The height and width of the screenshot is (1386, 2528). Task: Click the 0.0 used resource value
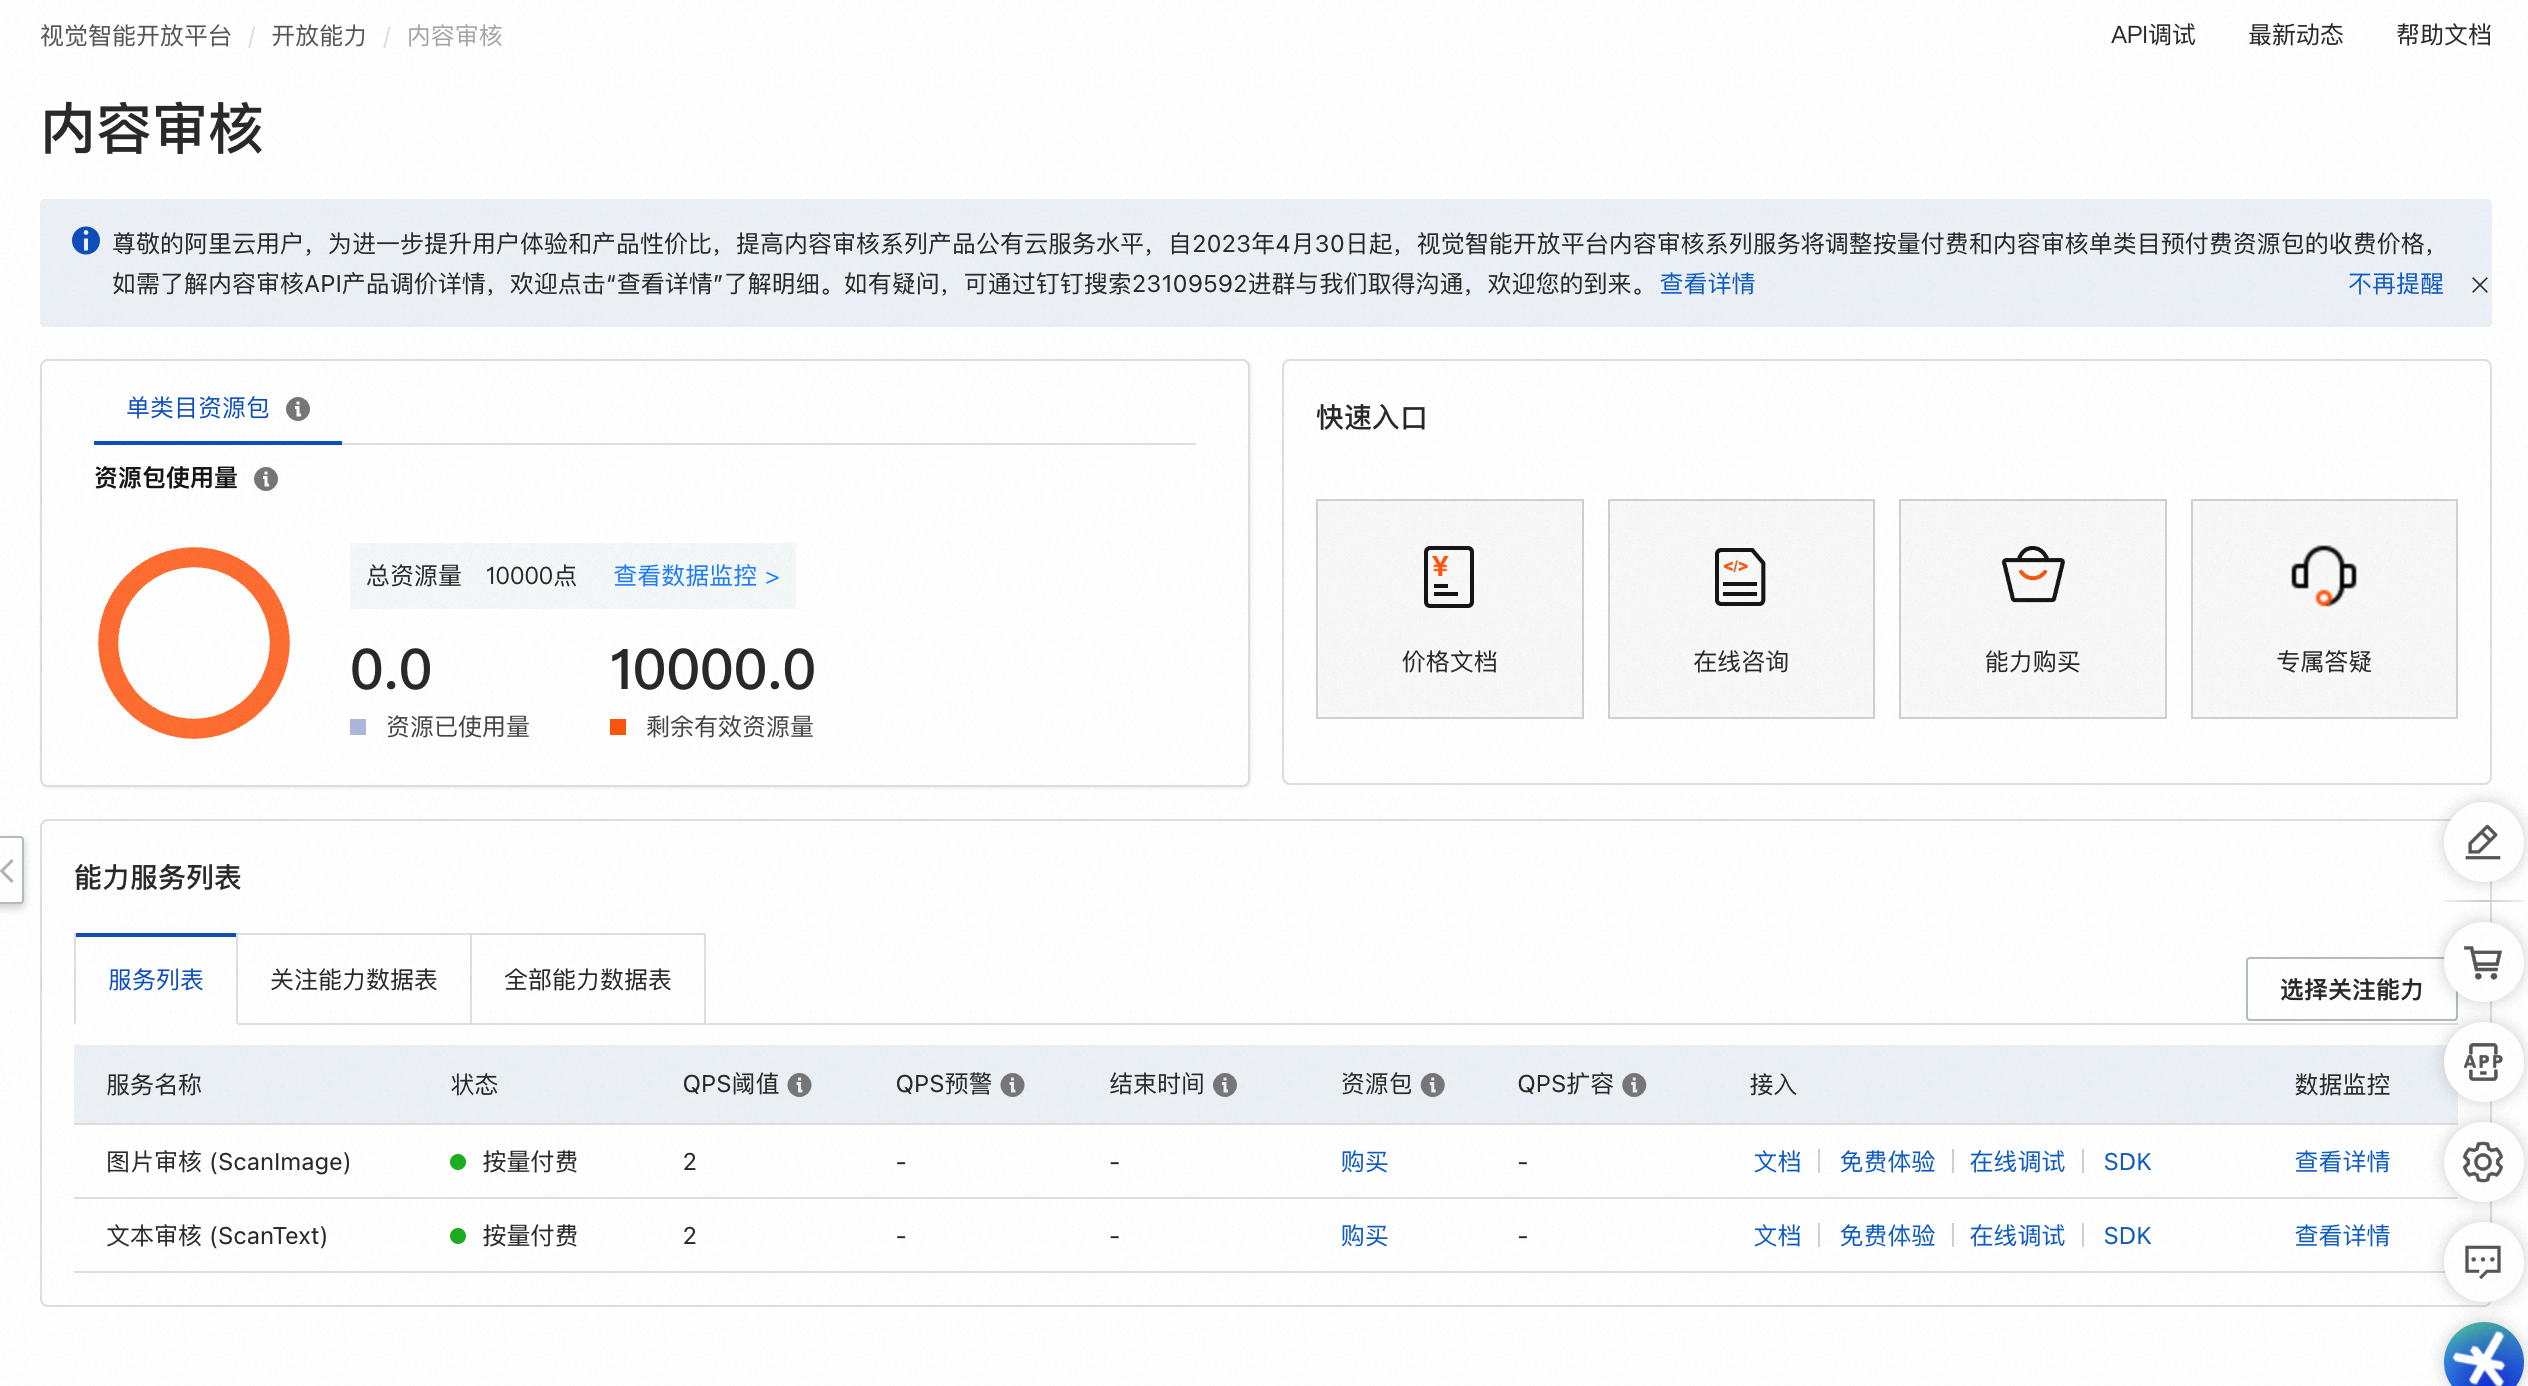(x=391, y=669)
